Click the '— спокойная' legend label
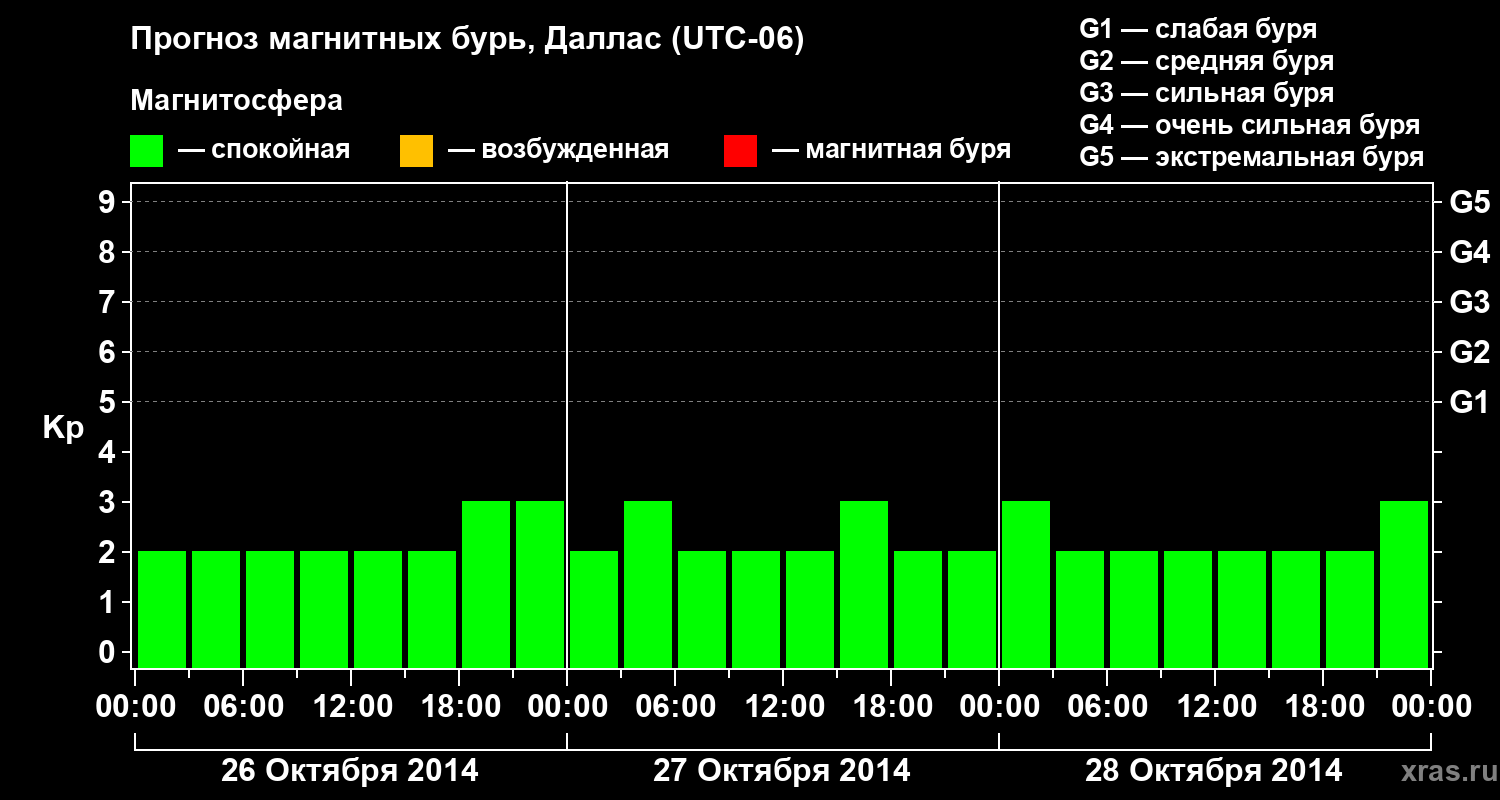 click(264, 151)
